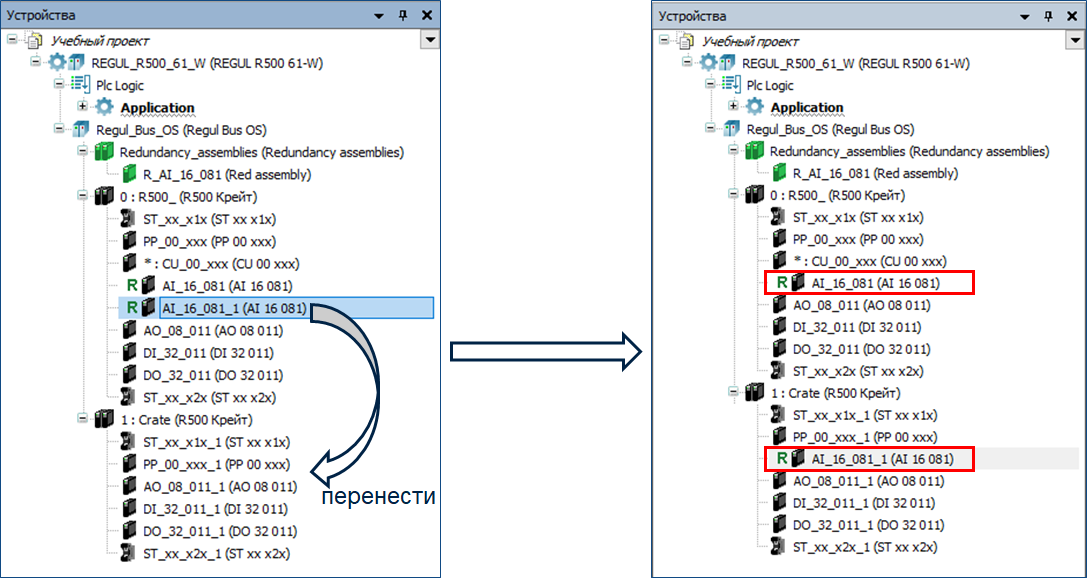
Task: Select AI_16_081_1 under 1 : Crate in right panel
Action: [882, 460]
